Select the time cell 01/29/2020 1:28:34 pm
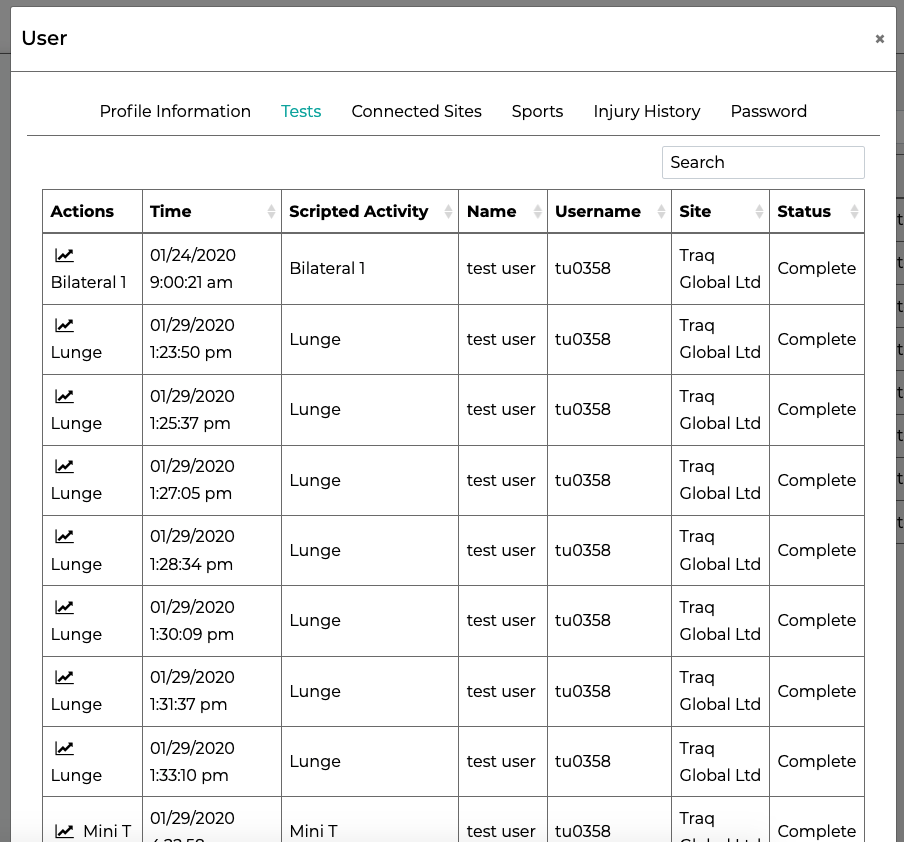Screen dimensions: 904x842 pos(212,550)
